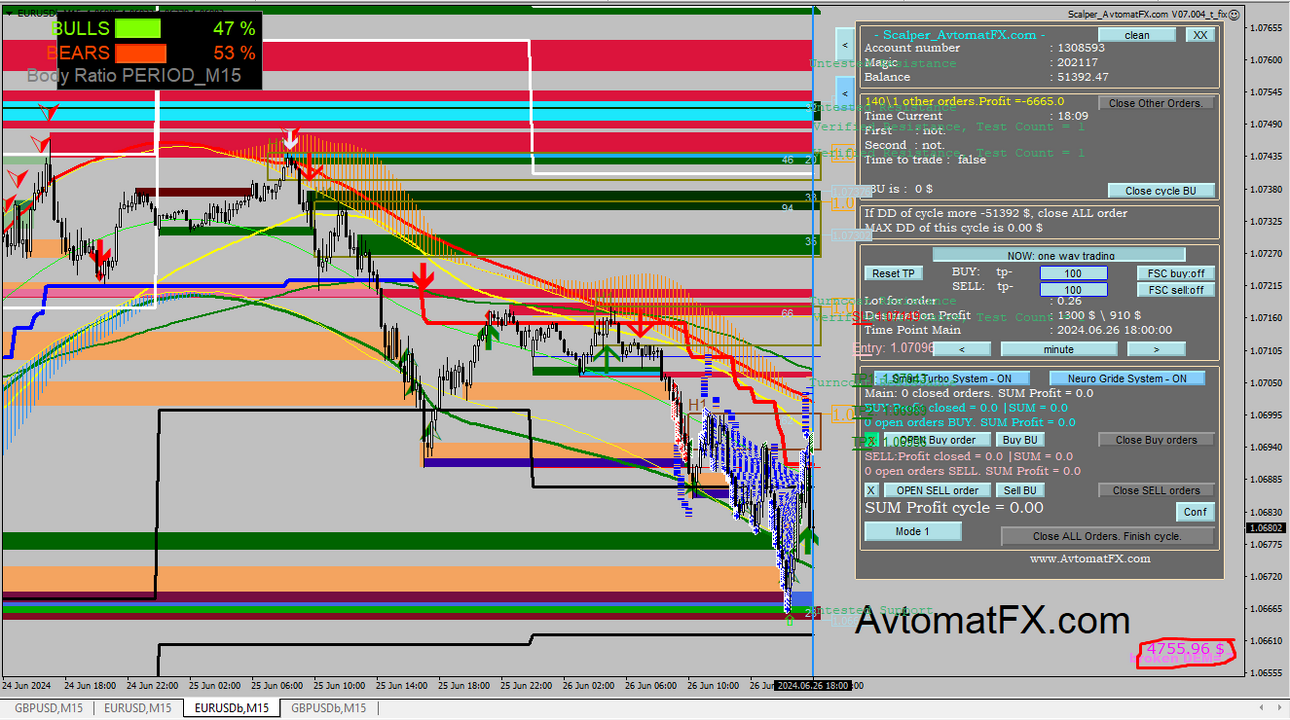The height and width of the screenshot is (720, 1290).
Task: Click the Balance value 51392.47
Action: click(x=1084, y=77)
